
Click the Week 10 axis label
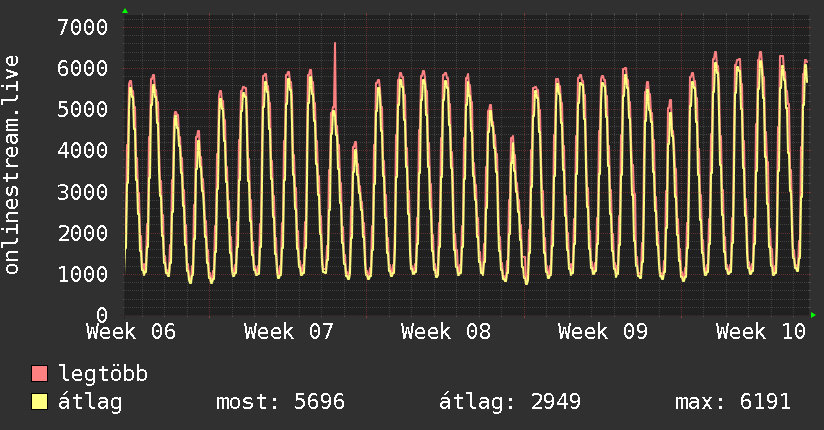point(760,332)
